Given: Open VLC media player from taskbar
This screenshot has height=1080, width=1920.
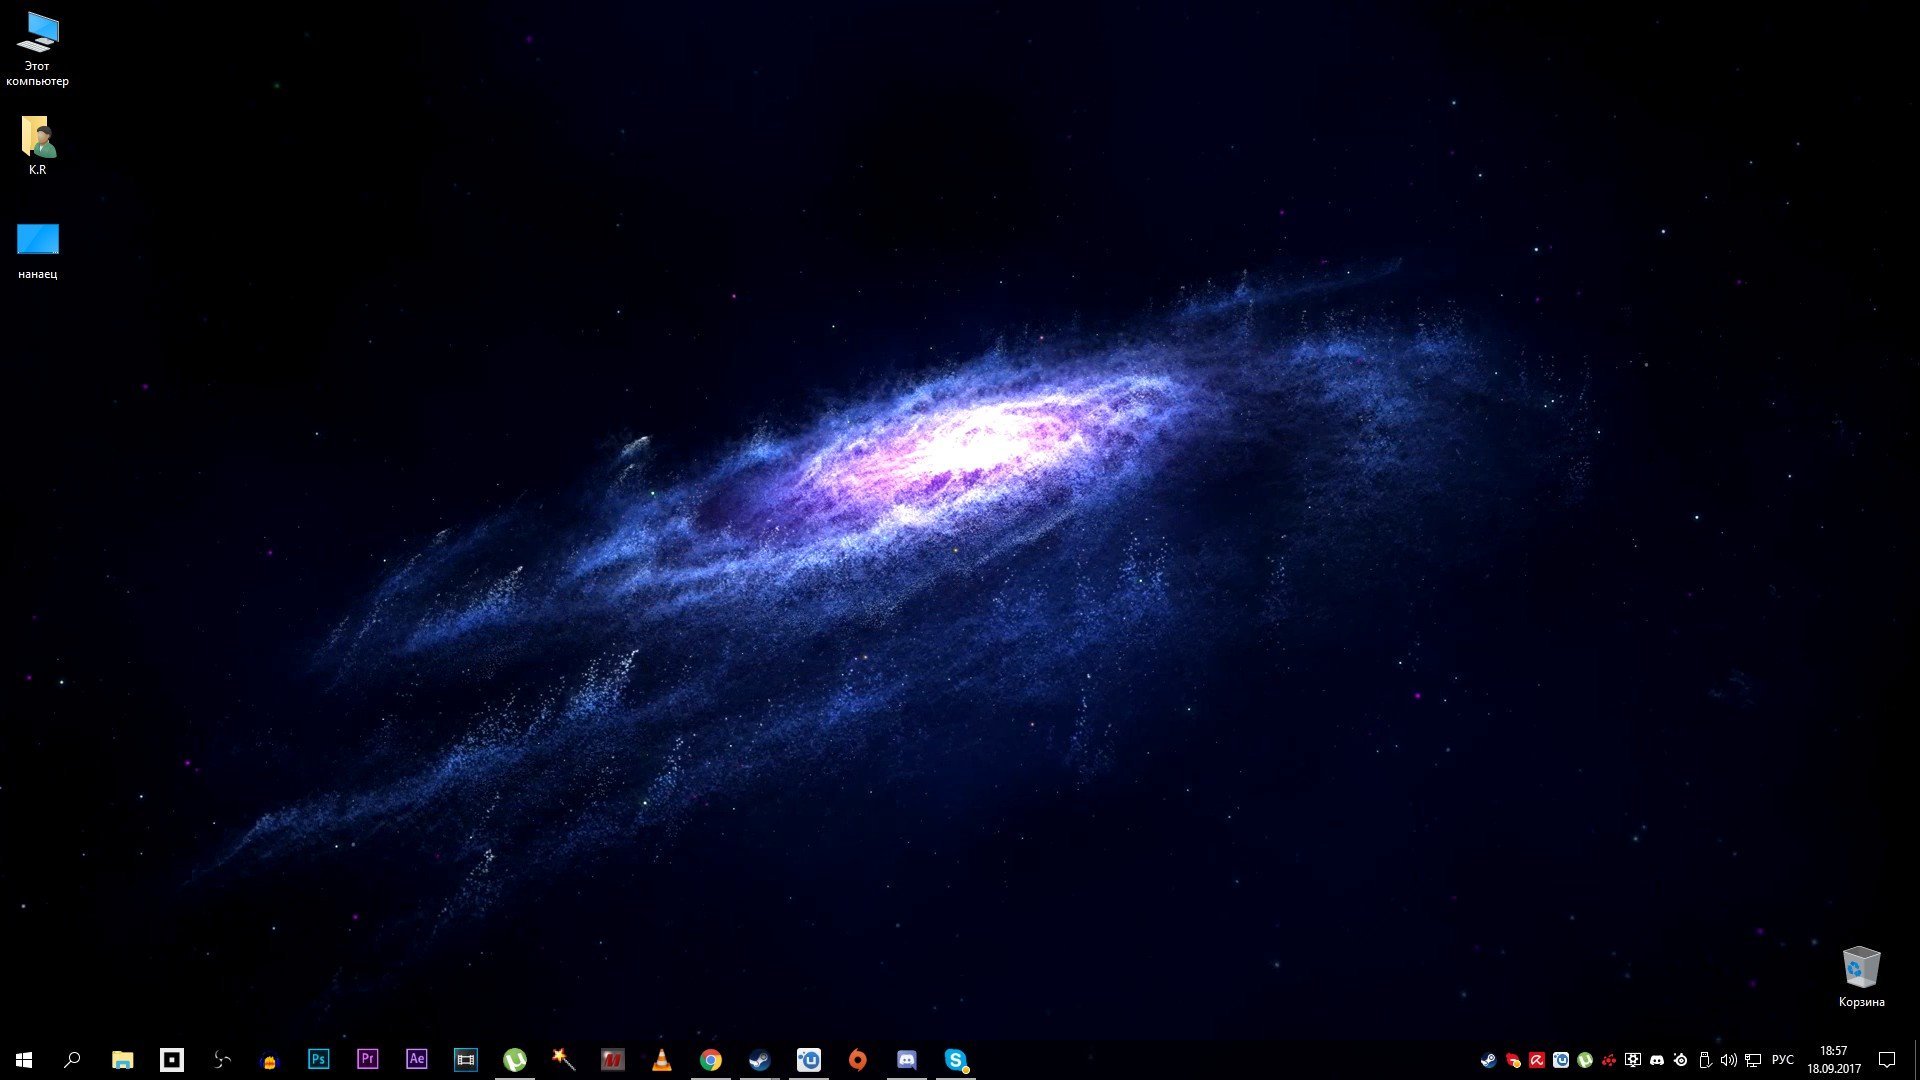Looking at the screenshot, I should coord(662,1059).
